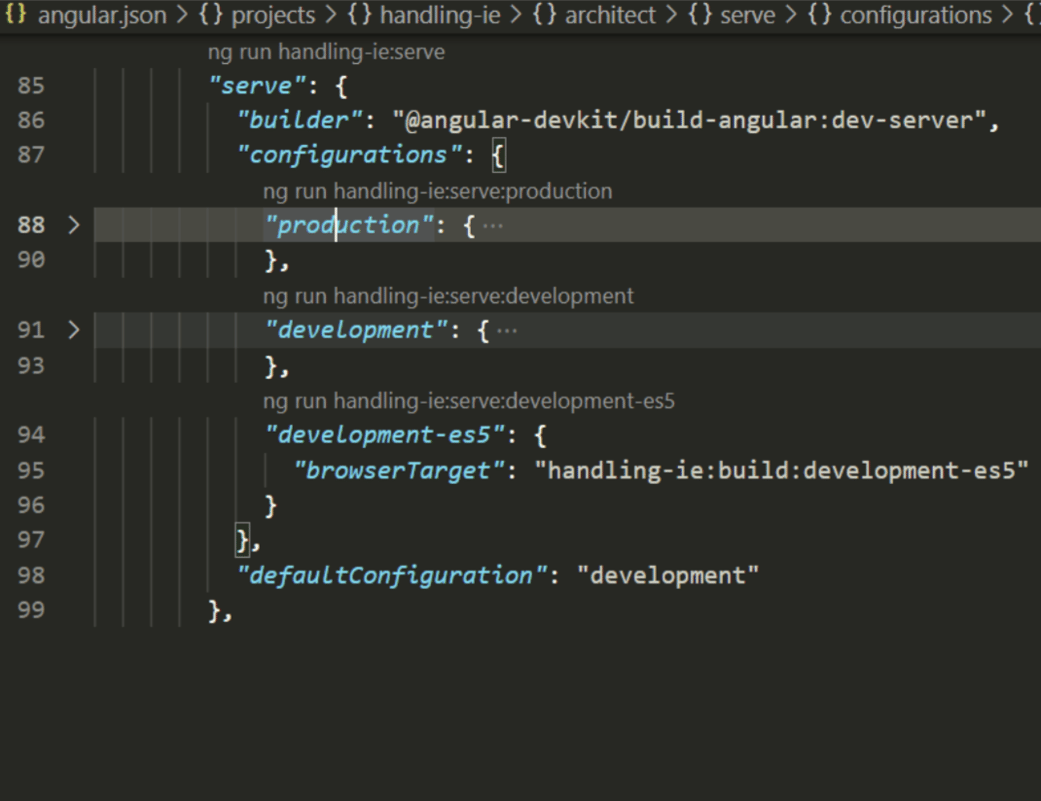Click line number 95 in the gutter

[31, 470]
